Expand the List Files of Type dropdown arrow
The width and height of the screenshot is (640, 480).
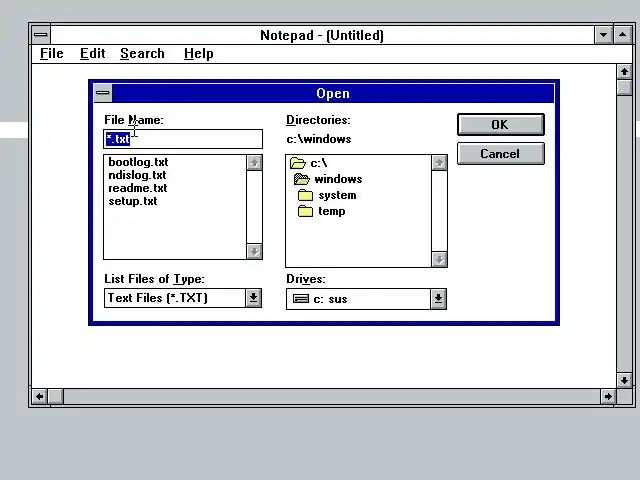point(253,298)
